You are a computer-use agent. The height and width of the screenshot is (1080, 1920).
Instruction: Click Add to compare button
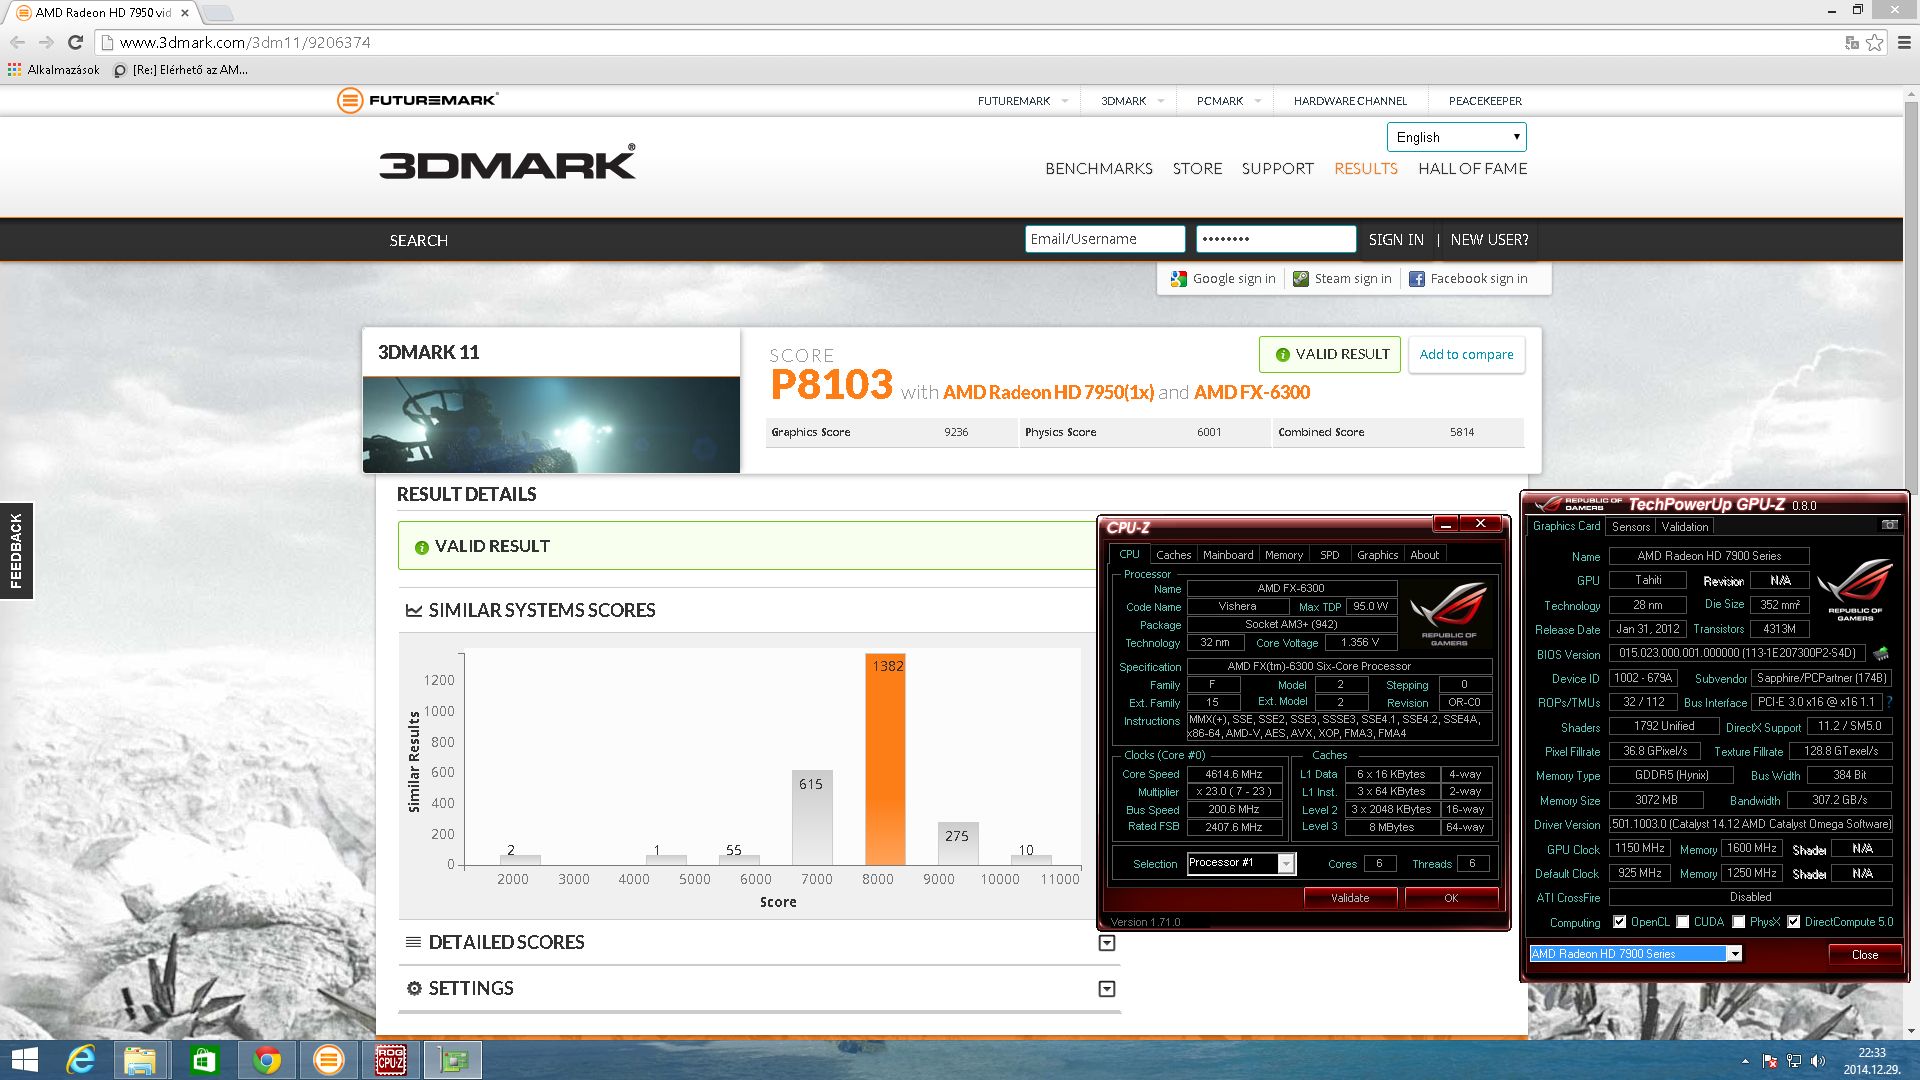pyautogui.click(x=1466, y=355)
